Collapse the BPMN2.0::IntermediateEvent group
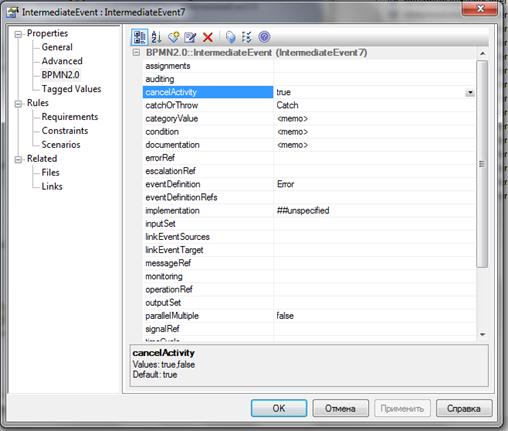508x431 pixels. (x=136, y=52)
